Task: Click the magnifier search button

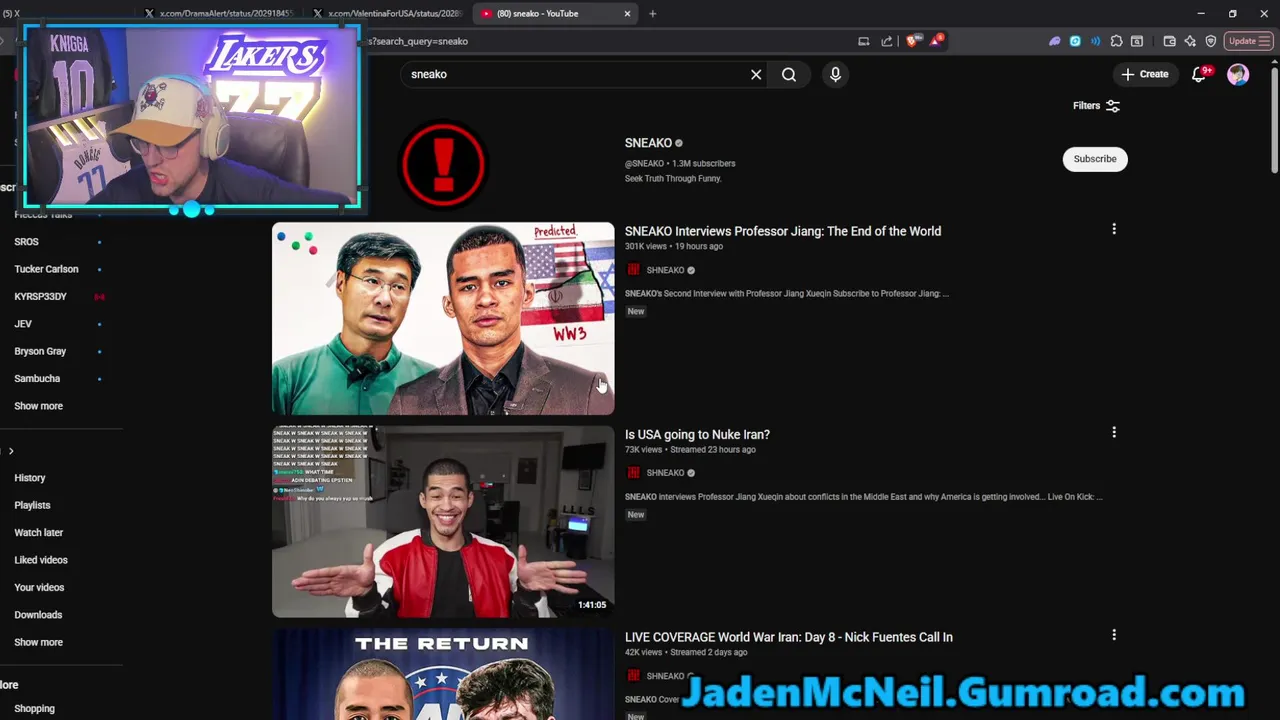Action: (x=789, y=74)
